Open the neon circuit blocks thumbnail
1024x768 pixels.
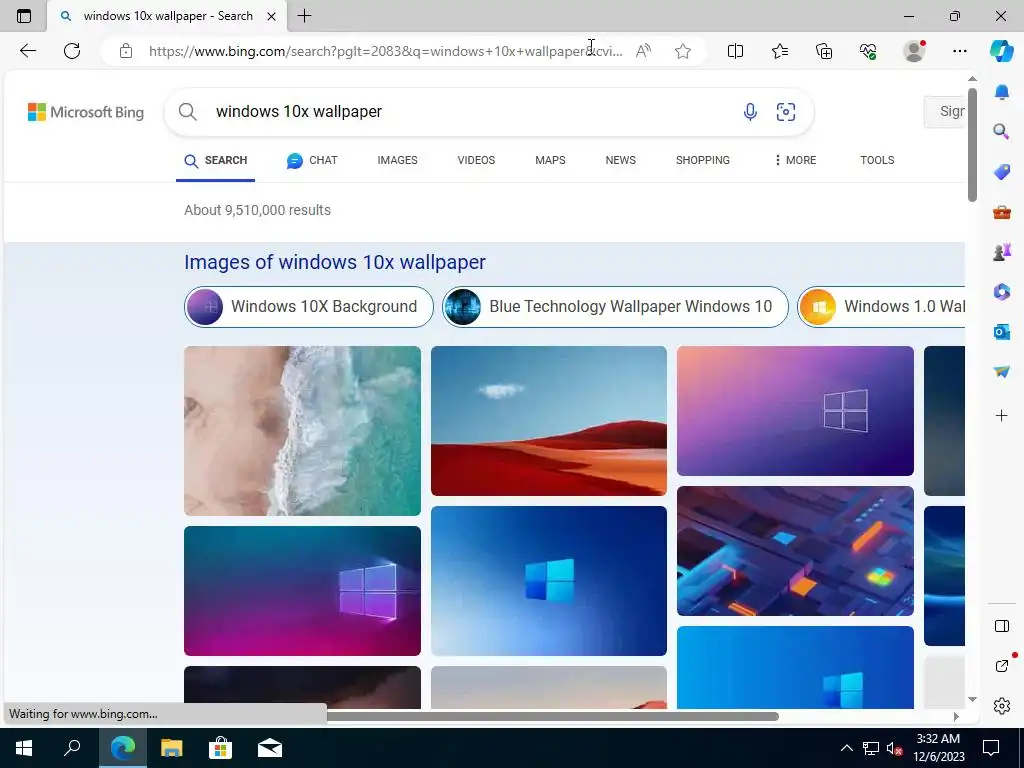795,551
